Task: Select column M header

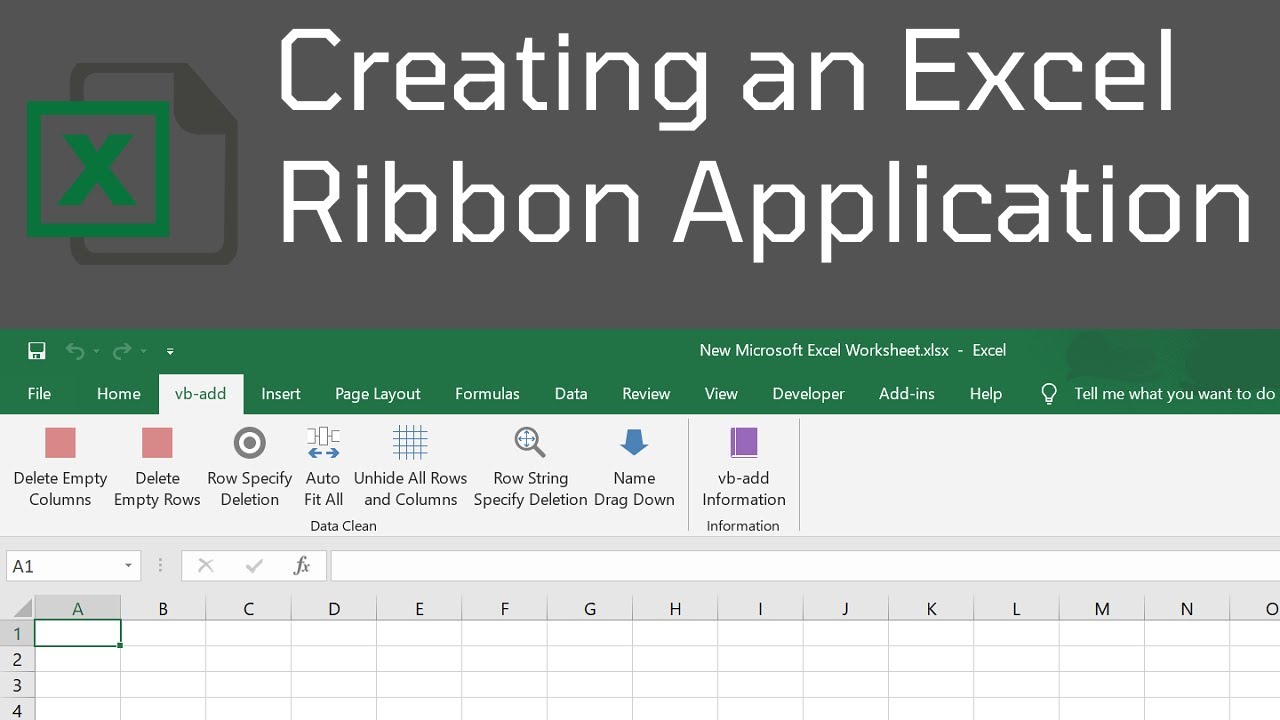Action: (1102, 608)
